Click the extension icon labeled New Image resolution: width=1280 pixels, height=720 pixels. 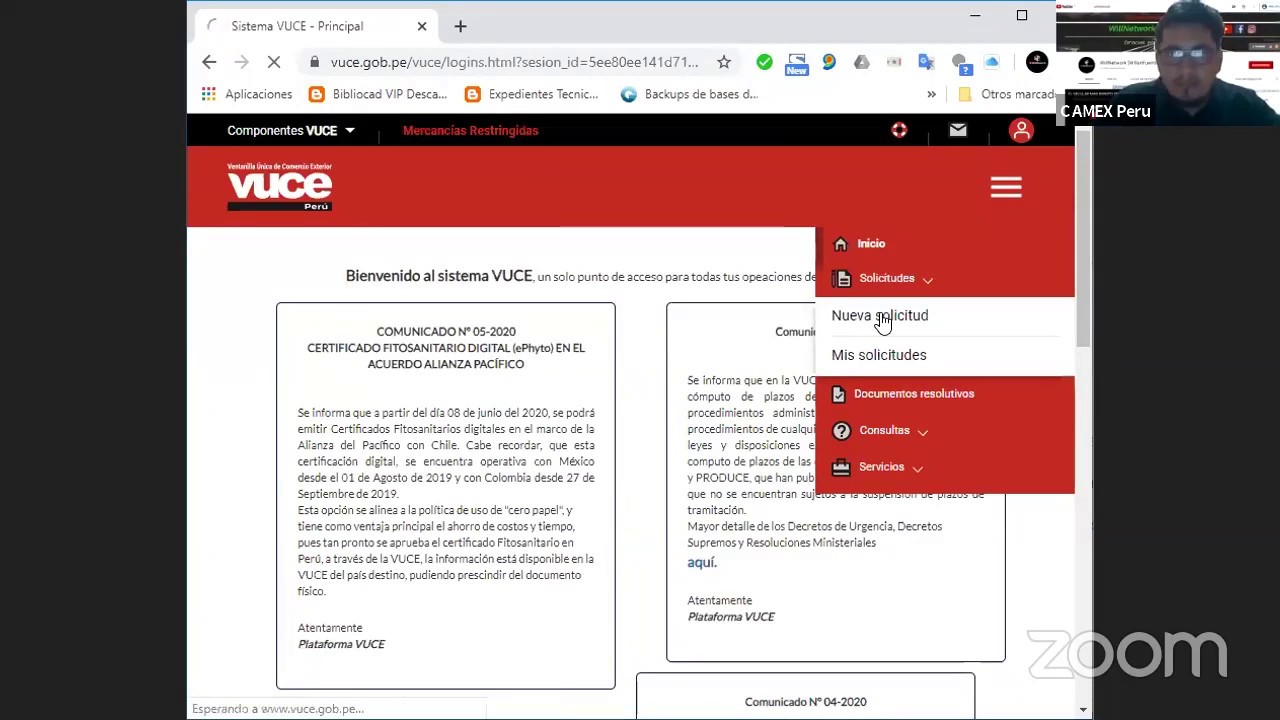point(797,63)
